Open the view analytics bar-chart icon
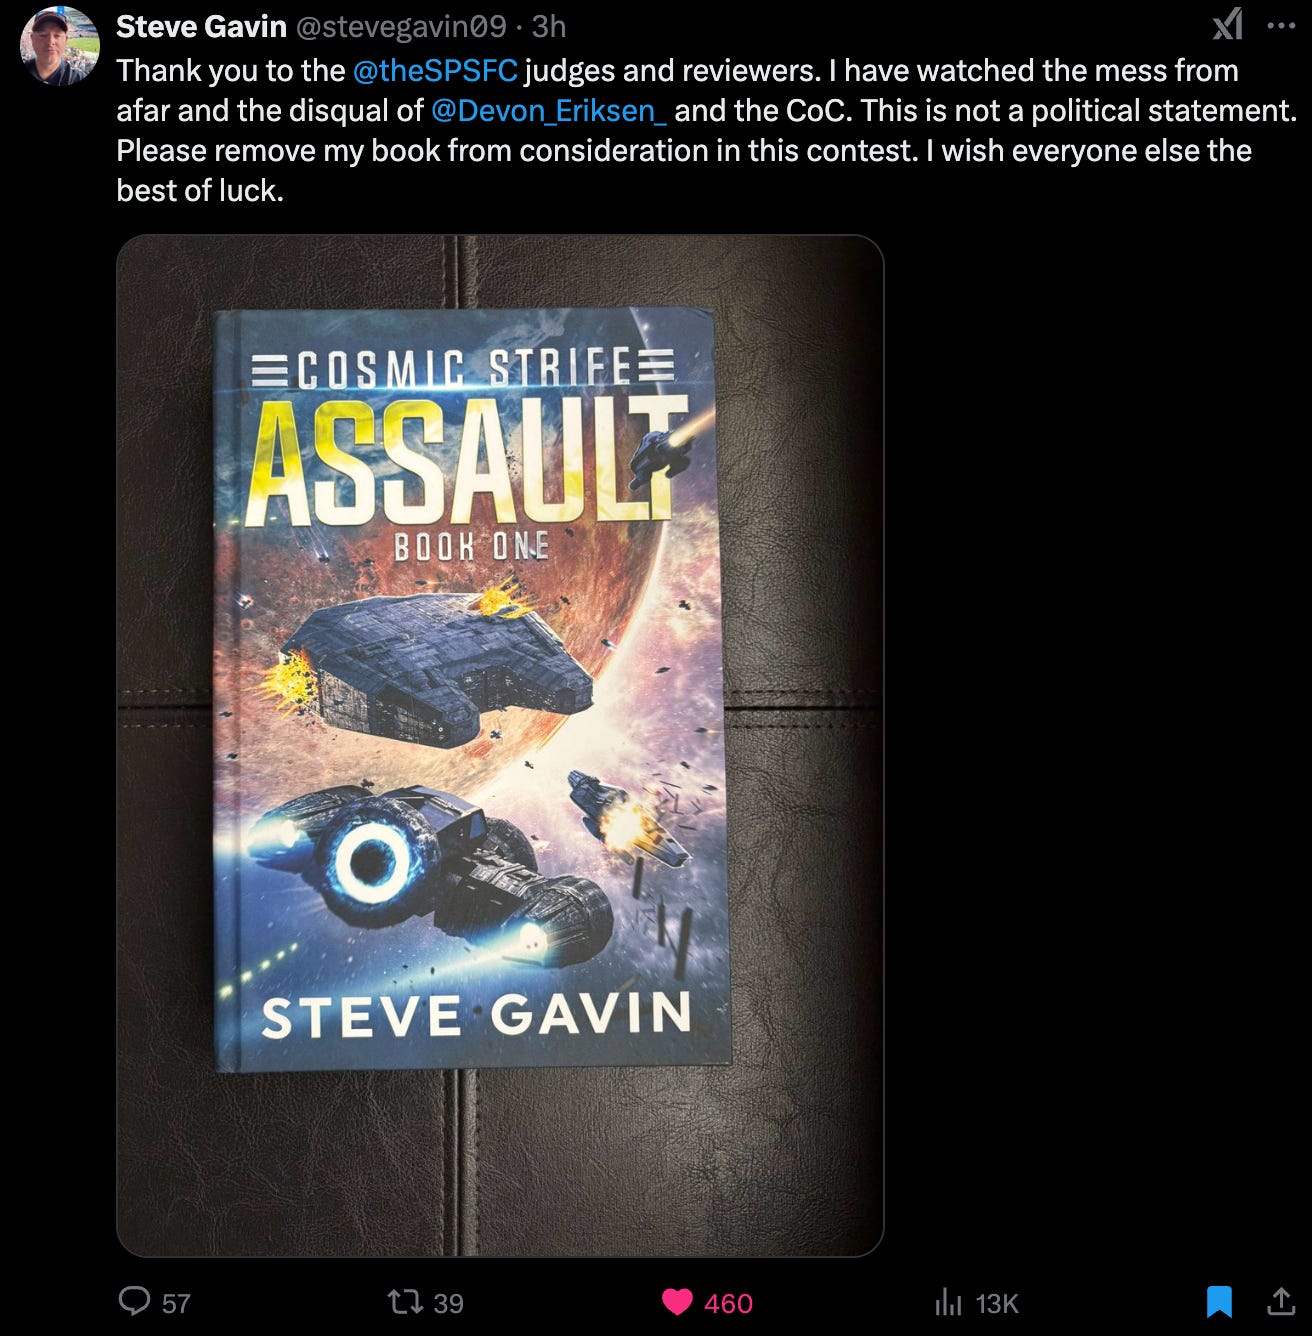Viewport: 1312px width, 1336px height. pyautogui.click(x=946, y=1302)
